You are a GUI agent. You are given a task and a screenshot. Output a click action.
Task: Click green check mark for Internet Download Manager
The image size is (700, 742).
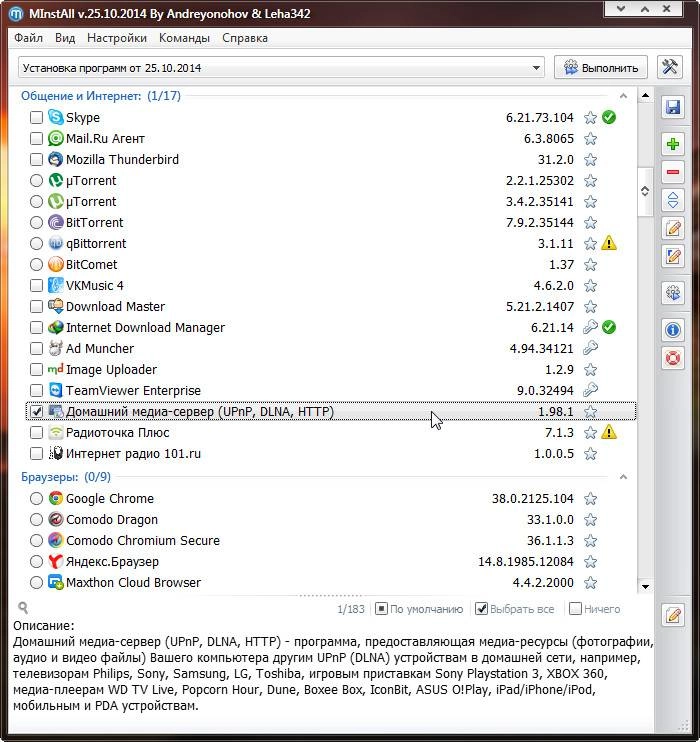point(609,327)
